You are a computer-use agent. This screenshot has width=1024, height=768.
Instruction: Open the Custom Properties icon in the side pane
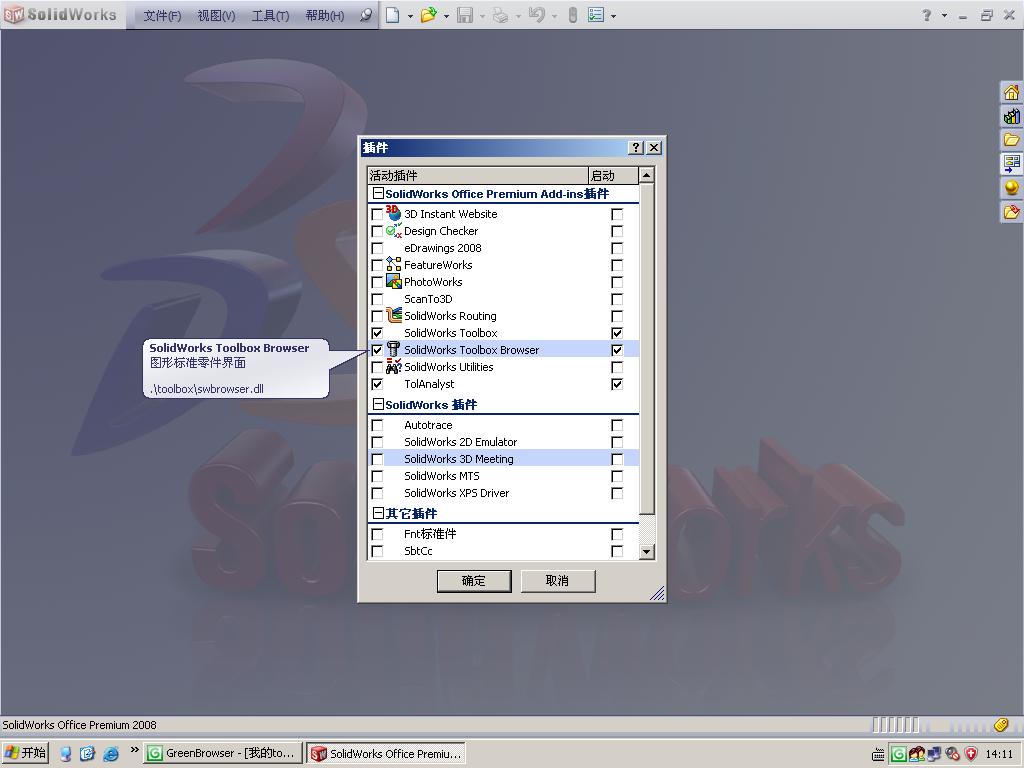[x=1012, y=211]
